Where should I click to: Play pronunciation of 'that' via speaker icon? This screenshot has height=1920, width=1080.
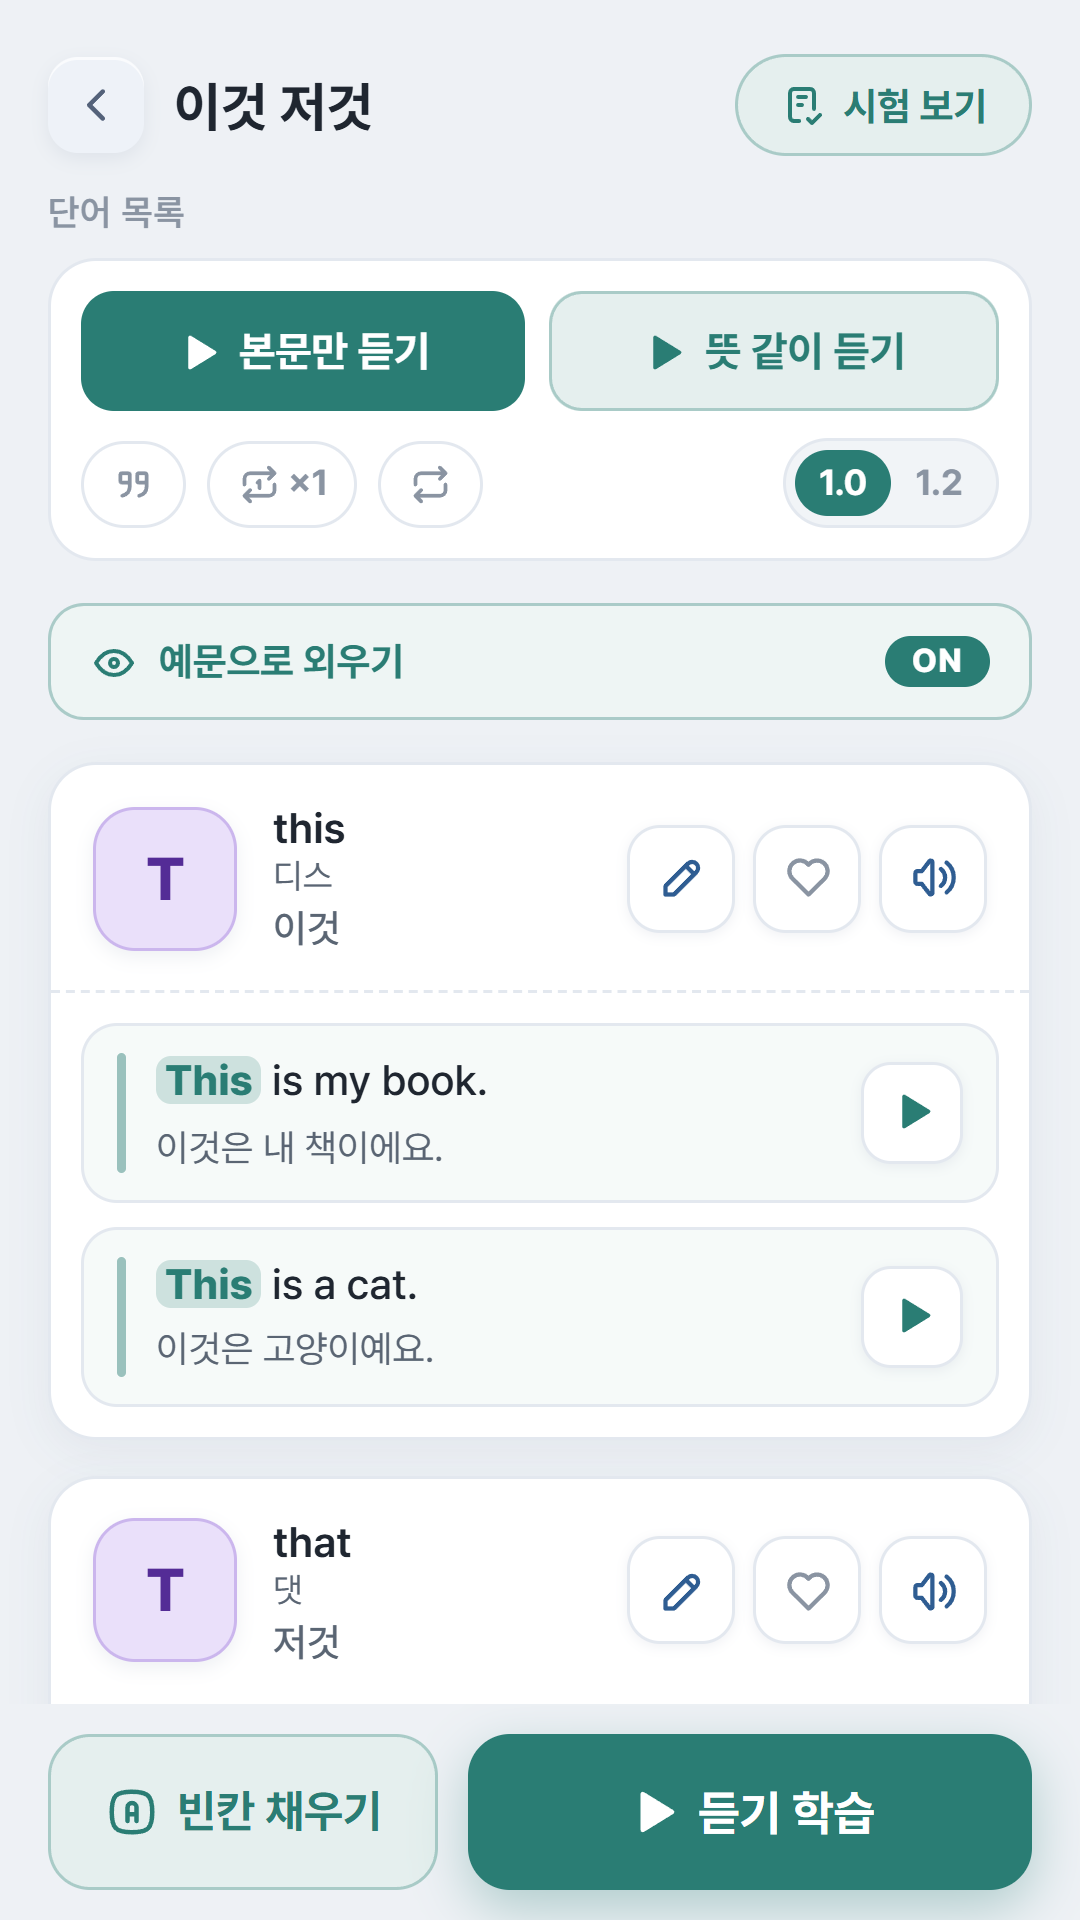pyautogui.click(x=933, y=1590)
